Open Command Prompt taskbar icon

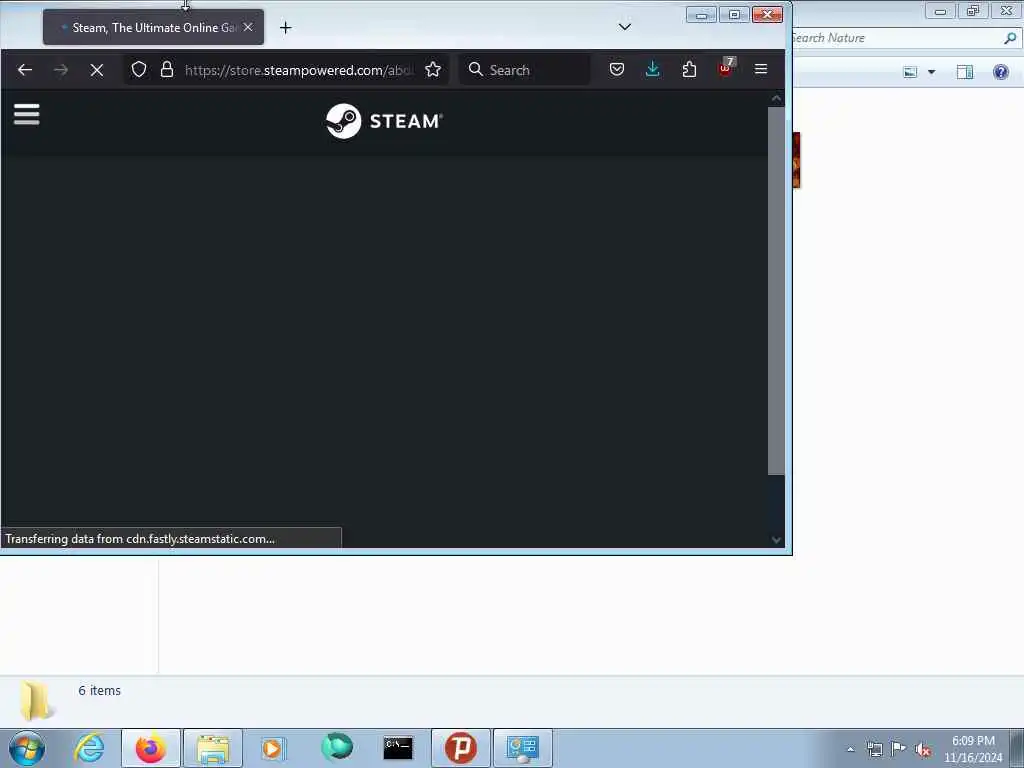click(x=398, y=748)
